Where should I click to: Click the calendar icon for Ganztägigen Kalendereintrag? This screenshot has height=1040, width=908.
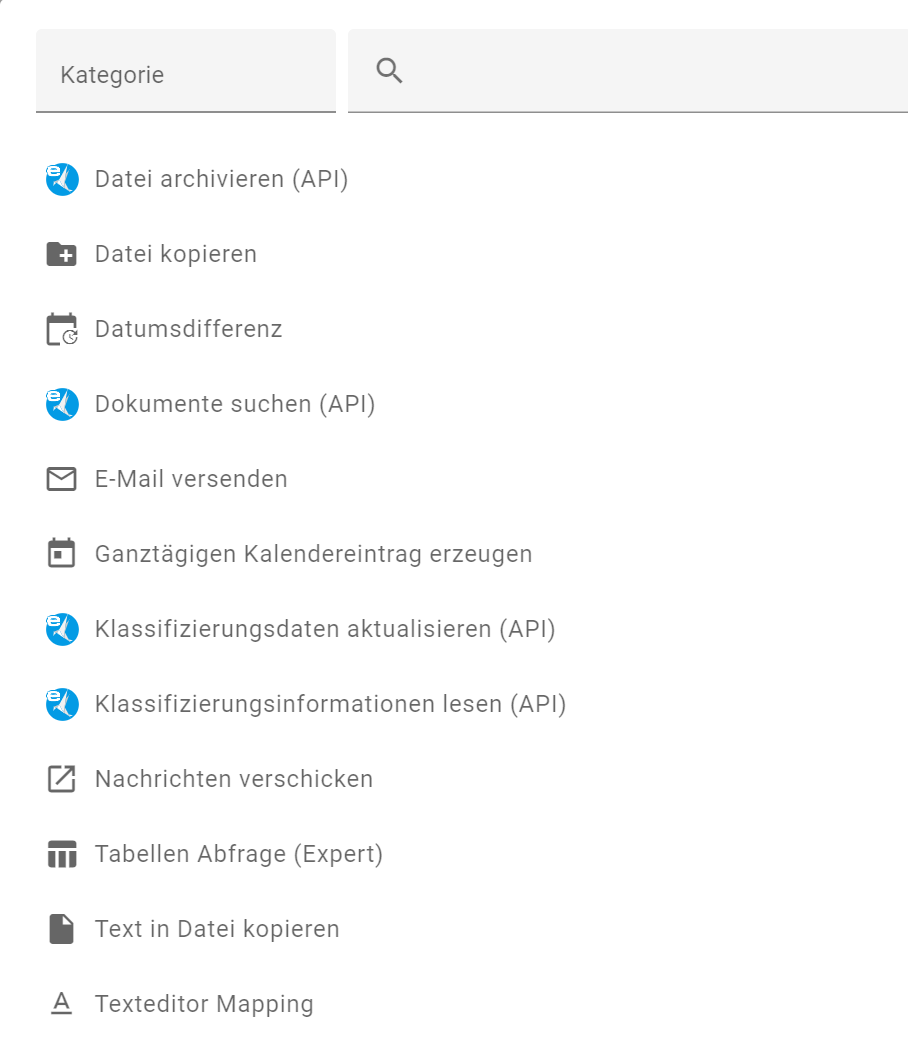tap(62, 554)
